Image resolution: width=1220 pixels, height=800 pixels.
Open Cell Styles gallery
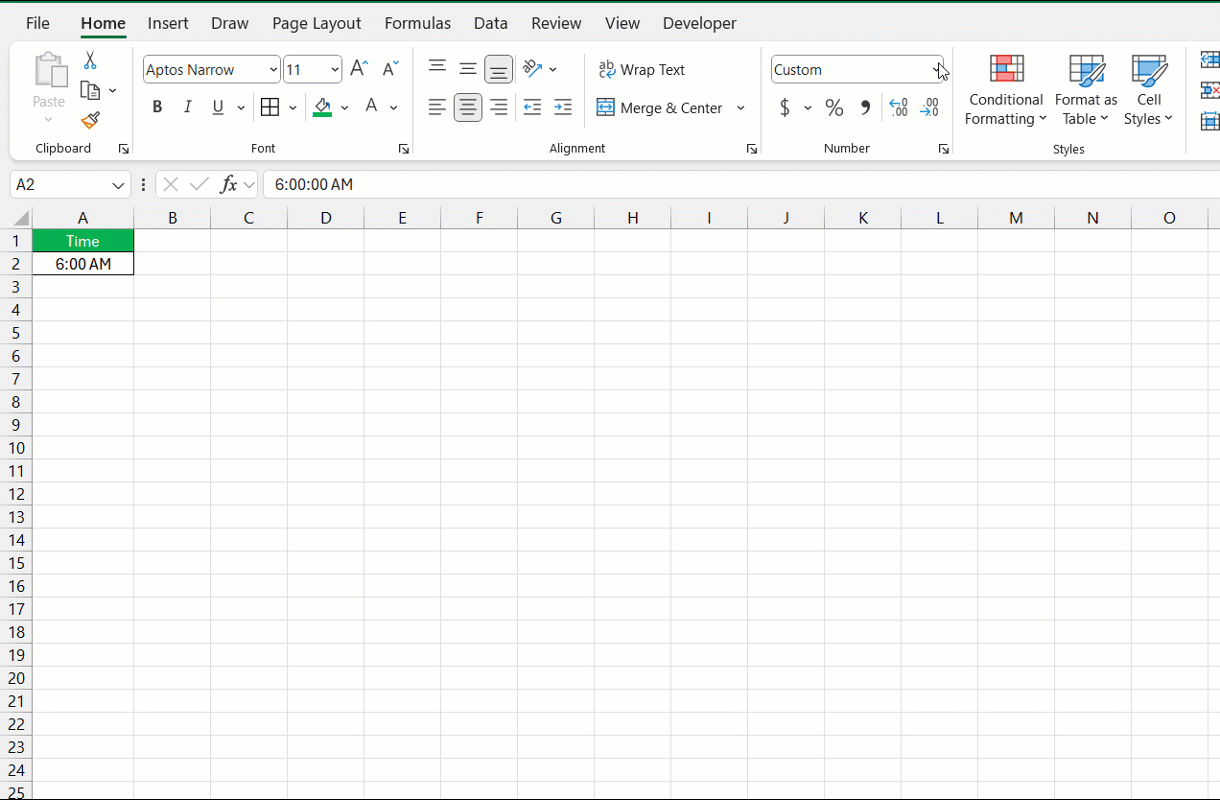[x=1149, y=90]
